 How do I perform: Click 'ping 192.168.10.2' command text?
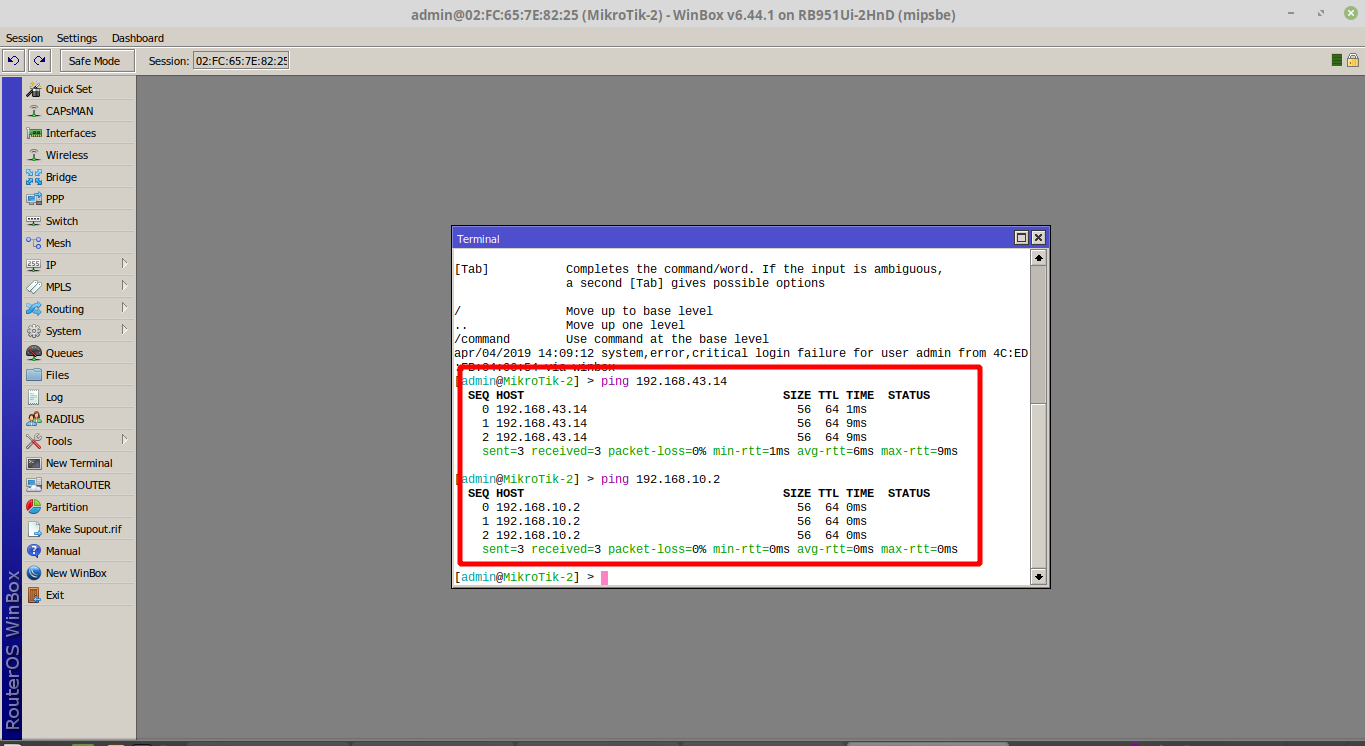(661, 479)
